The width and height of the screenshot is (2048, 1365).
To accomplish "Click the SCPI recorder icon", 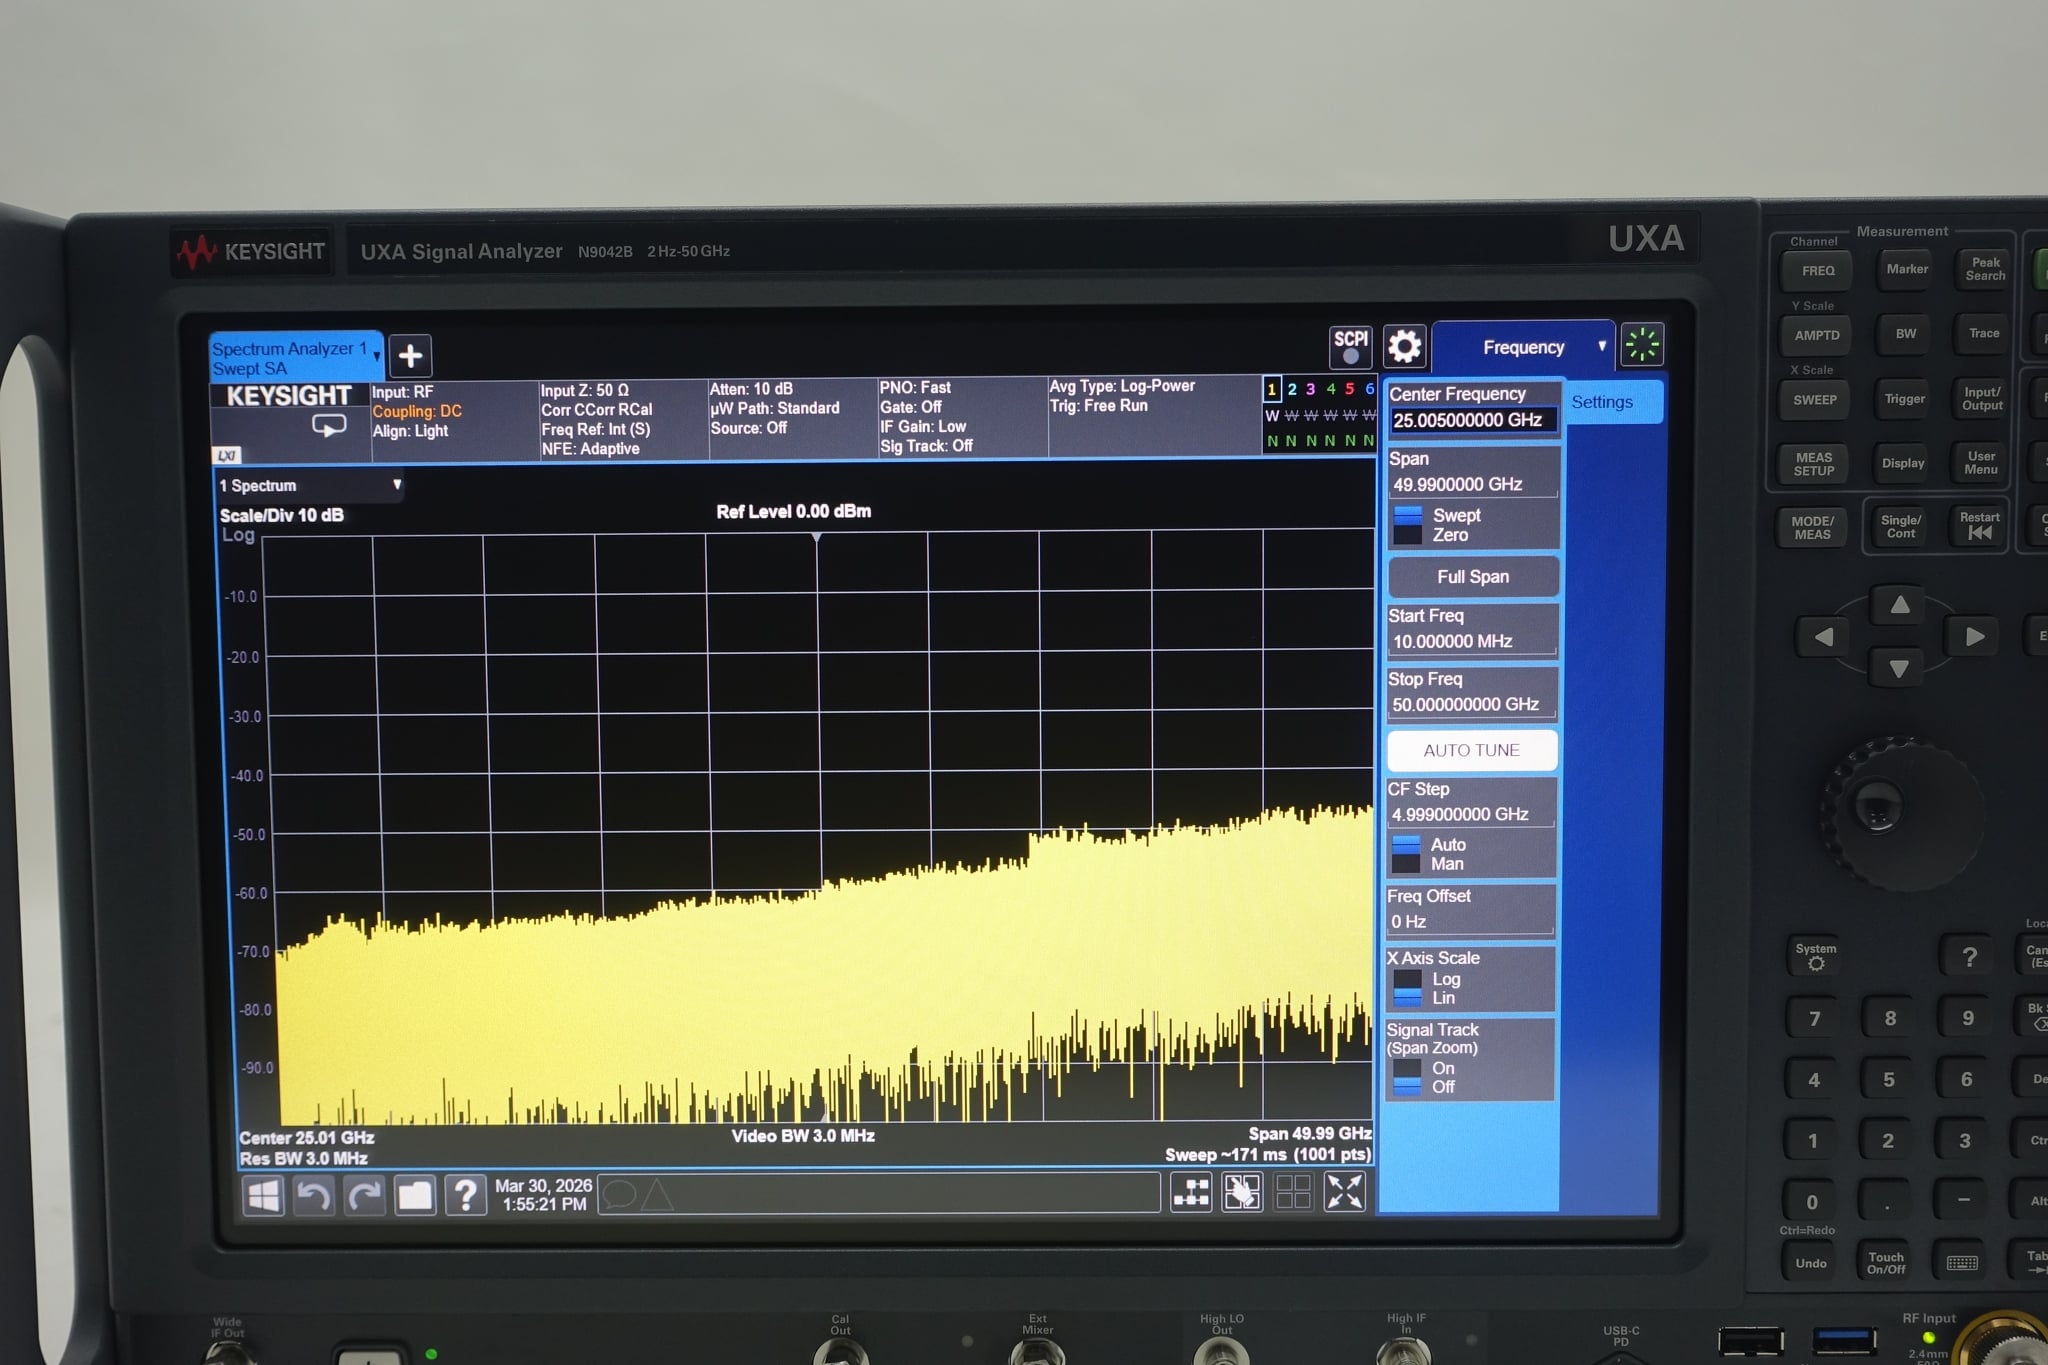I will [1350, 346].
